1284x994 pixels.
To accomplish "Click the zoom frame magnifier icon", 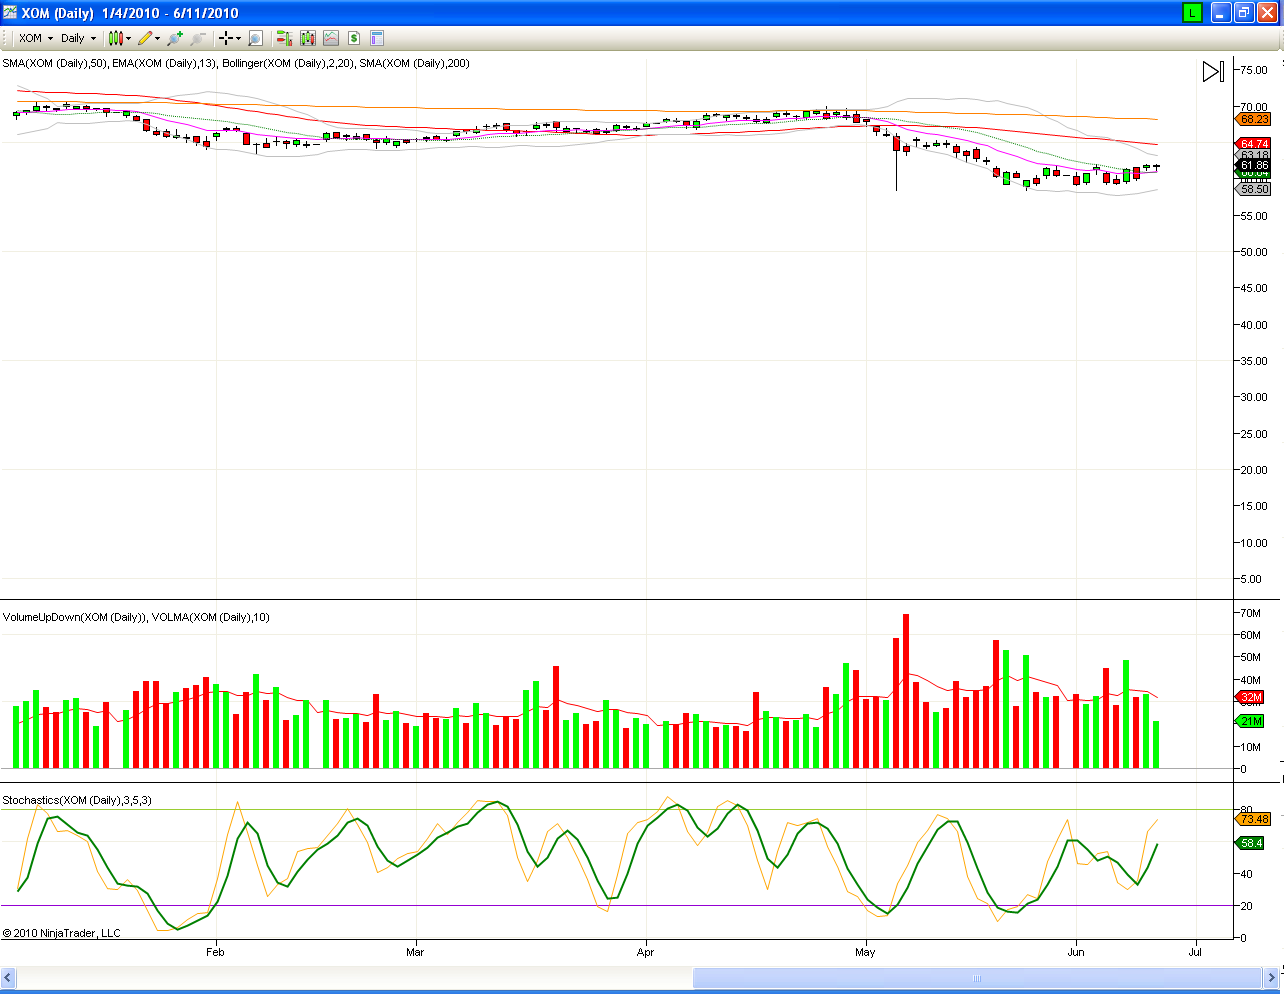I will 255,38.
